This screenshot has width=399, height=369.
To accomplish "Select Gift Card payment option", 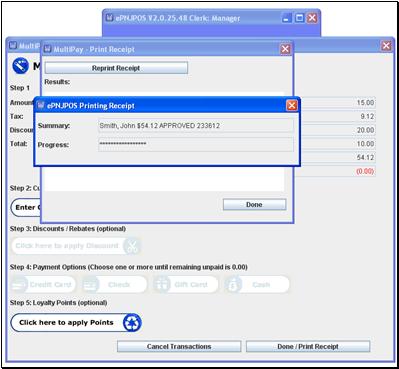I will tap(186, 285).
